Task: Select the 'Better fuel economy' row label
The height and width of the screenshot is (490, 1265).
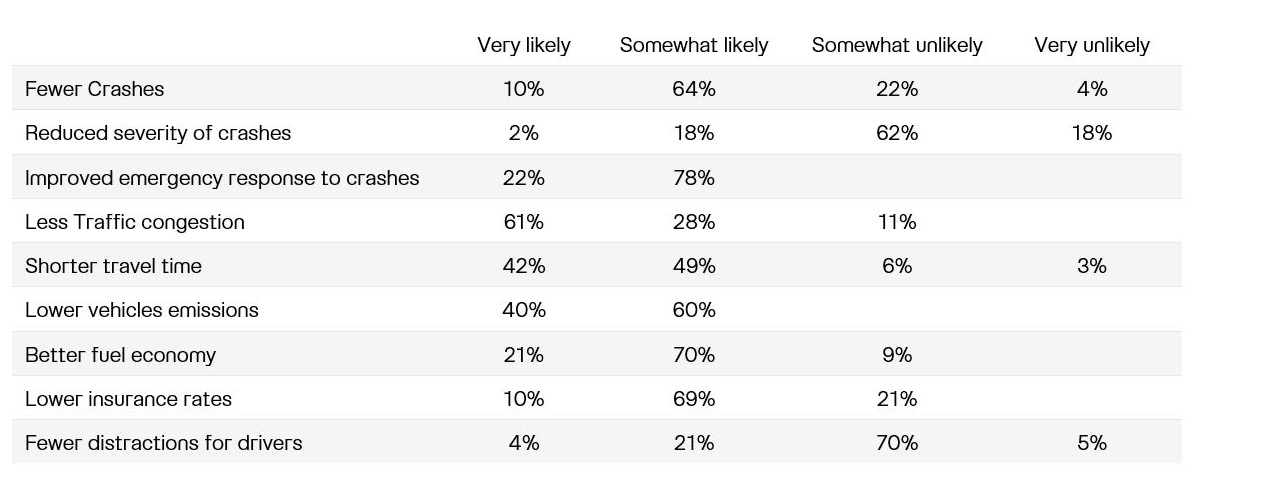Action: pos(120,355)
